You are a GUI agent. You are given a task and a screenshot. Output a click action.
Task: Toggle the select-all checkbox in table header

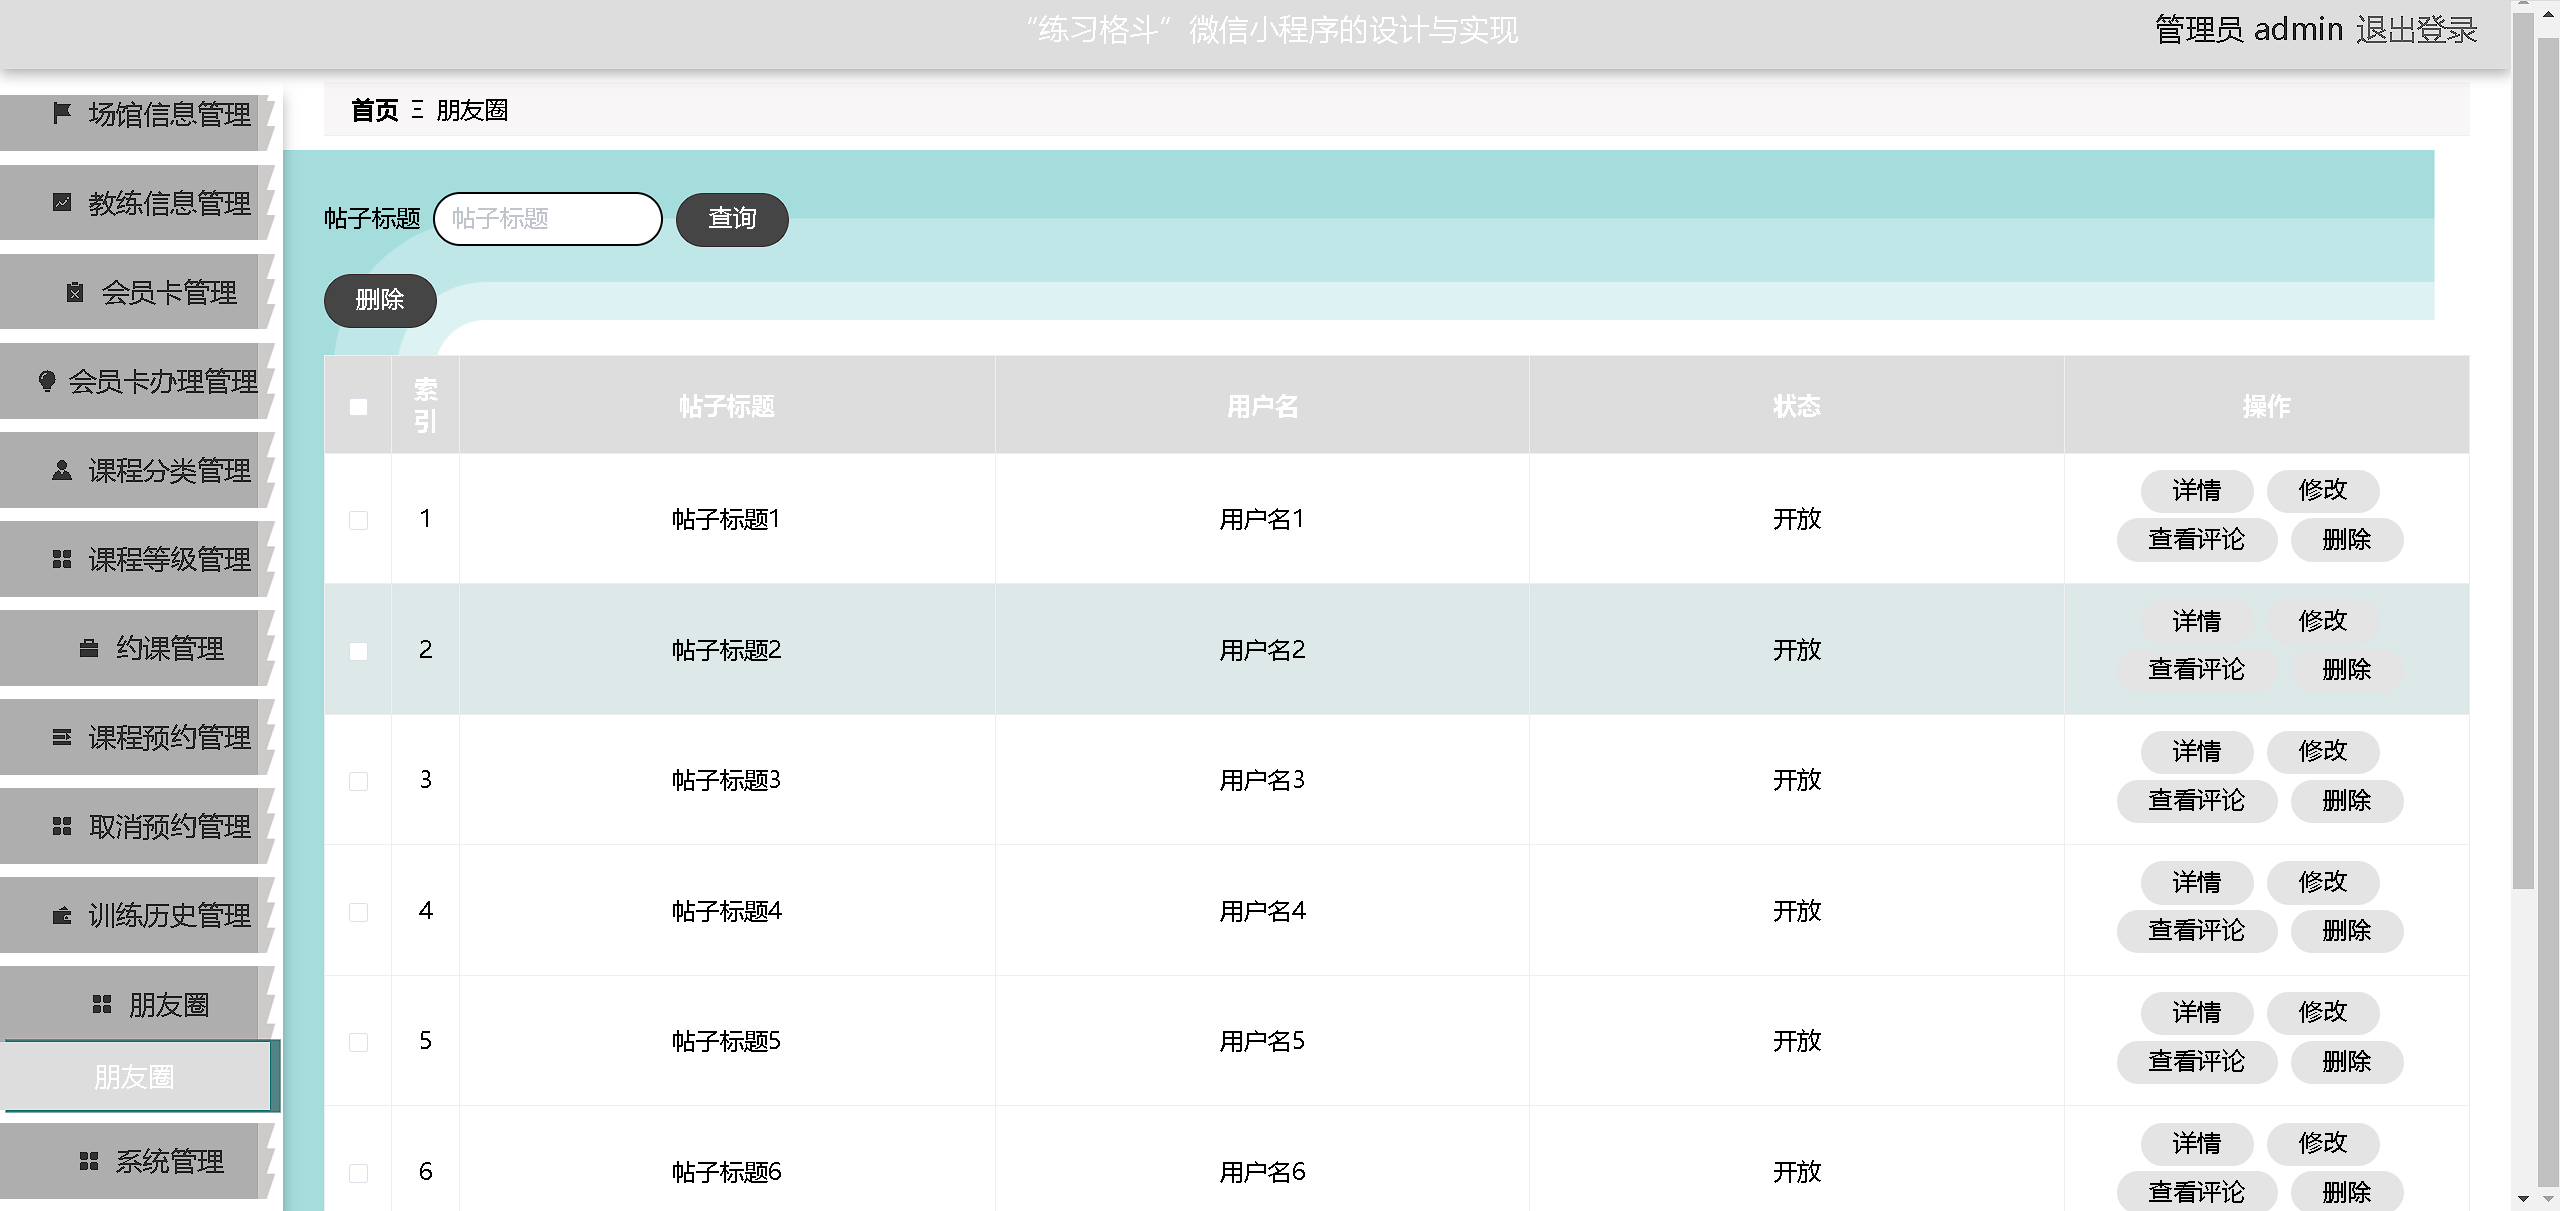[358, 407]
